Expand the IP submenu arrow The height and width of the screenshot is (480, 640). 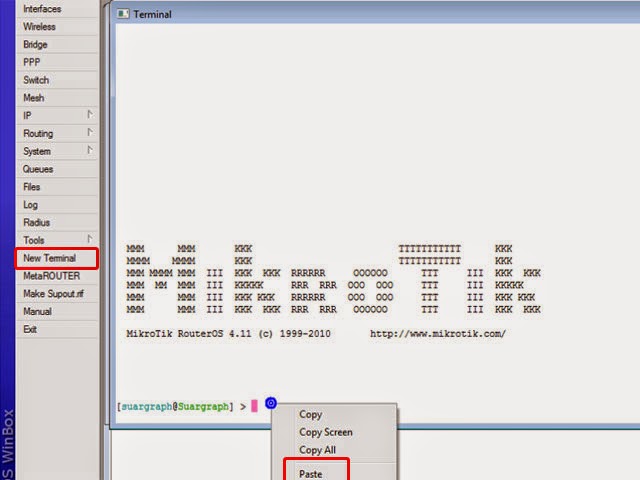[90, 115]
